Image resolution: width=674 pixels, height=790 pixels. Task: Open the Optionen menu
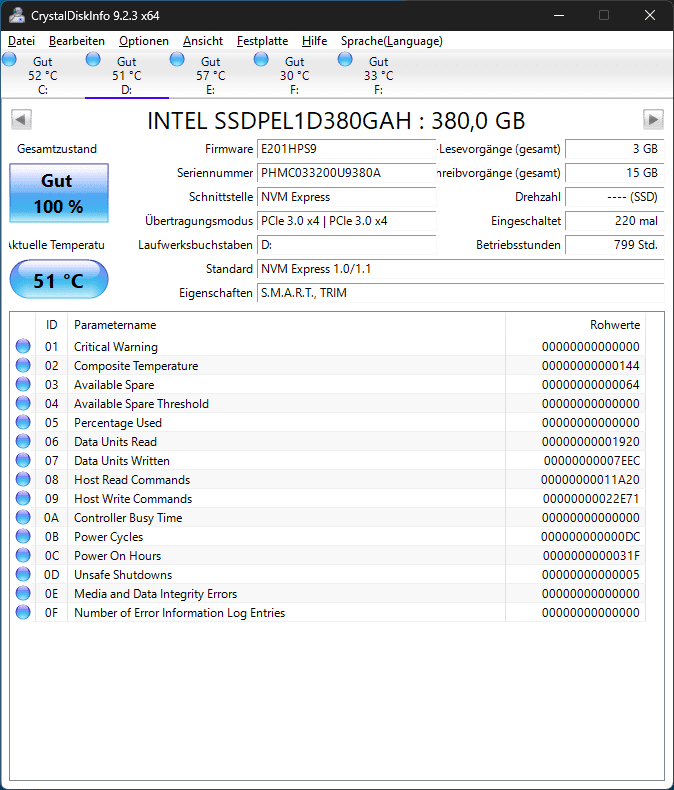144,41
